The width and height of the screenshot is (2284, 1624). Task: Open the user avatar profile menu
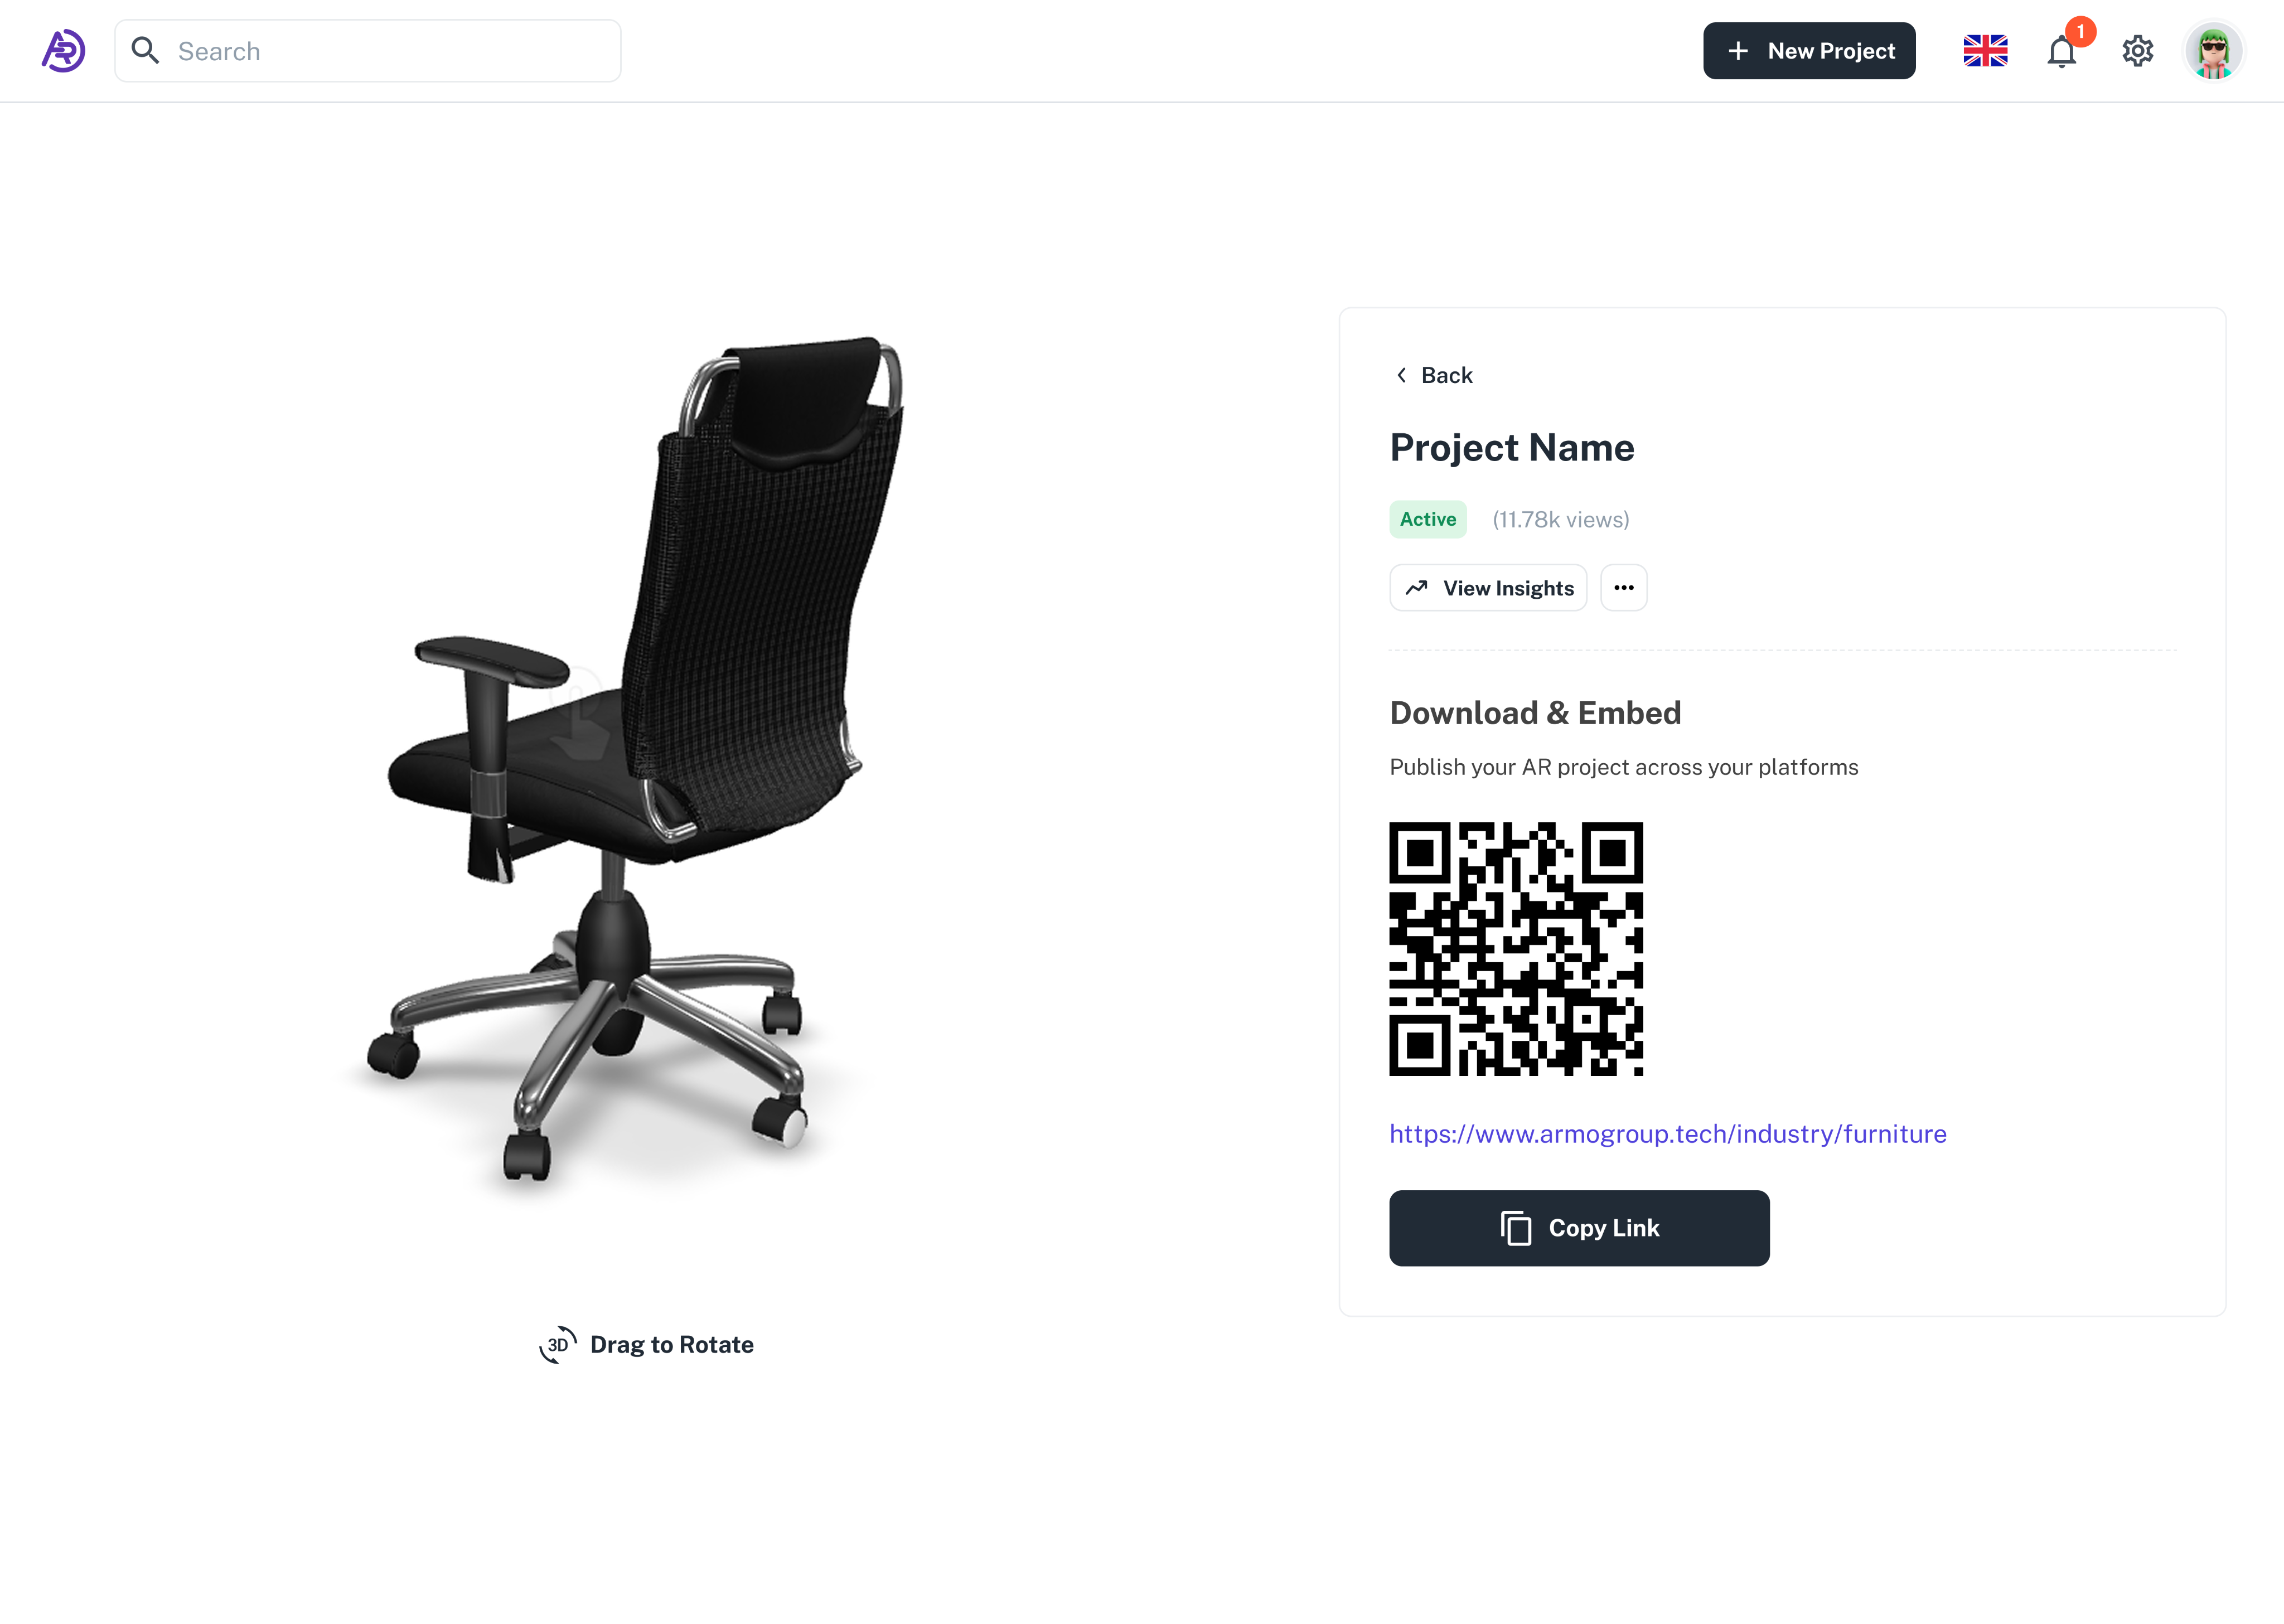click(2213, 51)
